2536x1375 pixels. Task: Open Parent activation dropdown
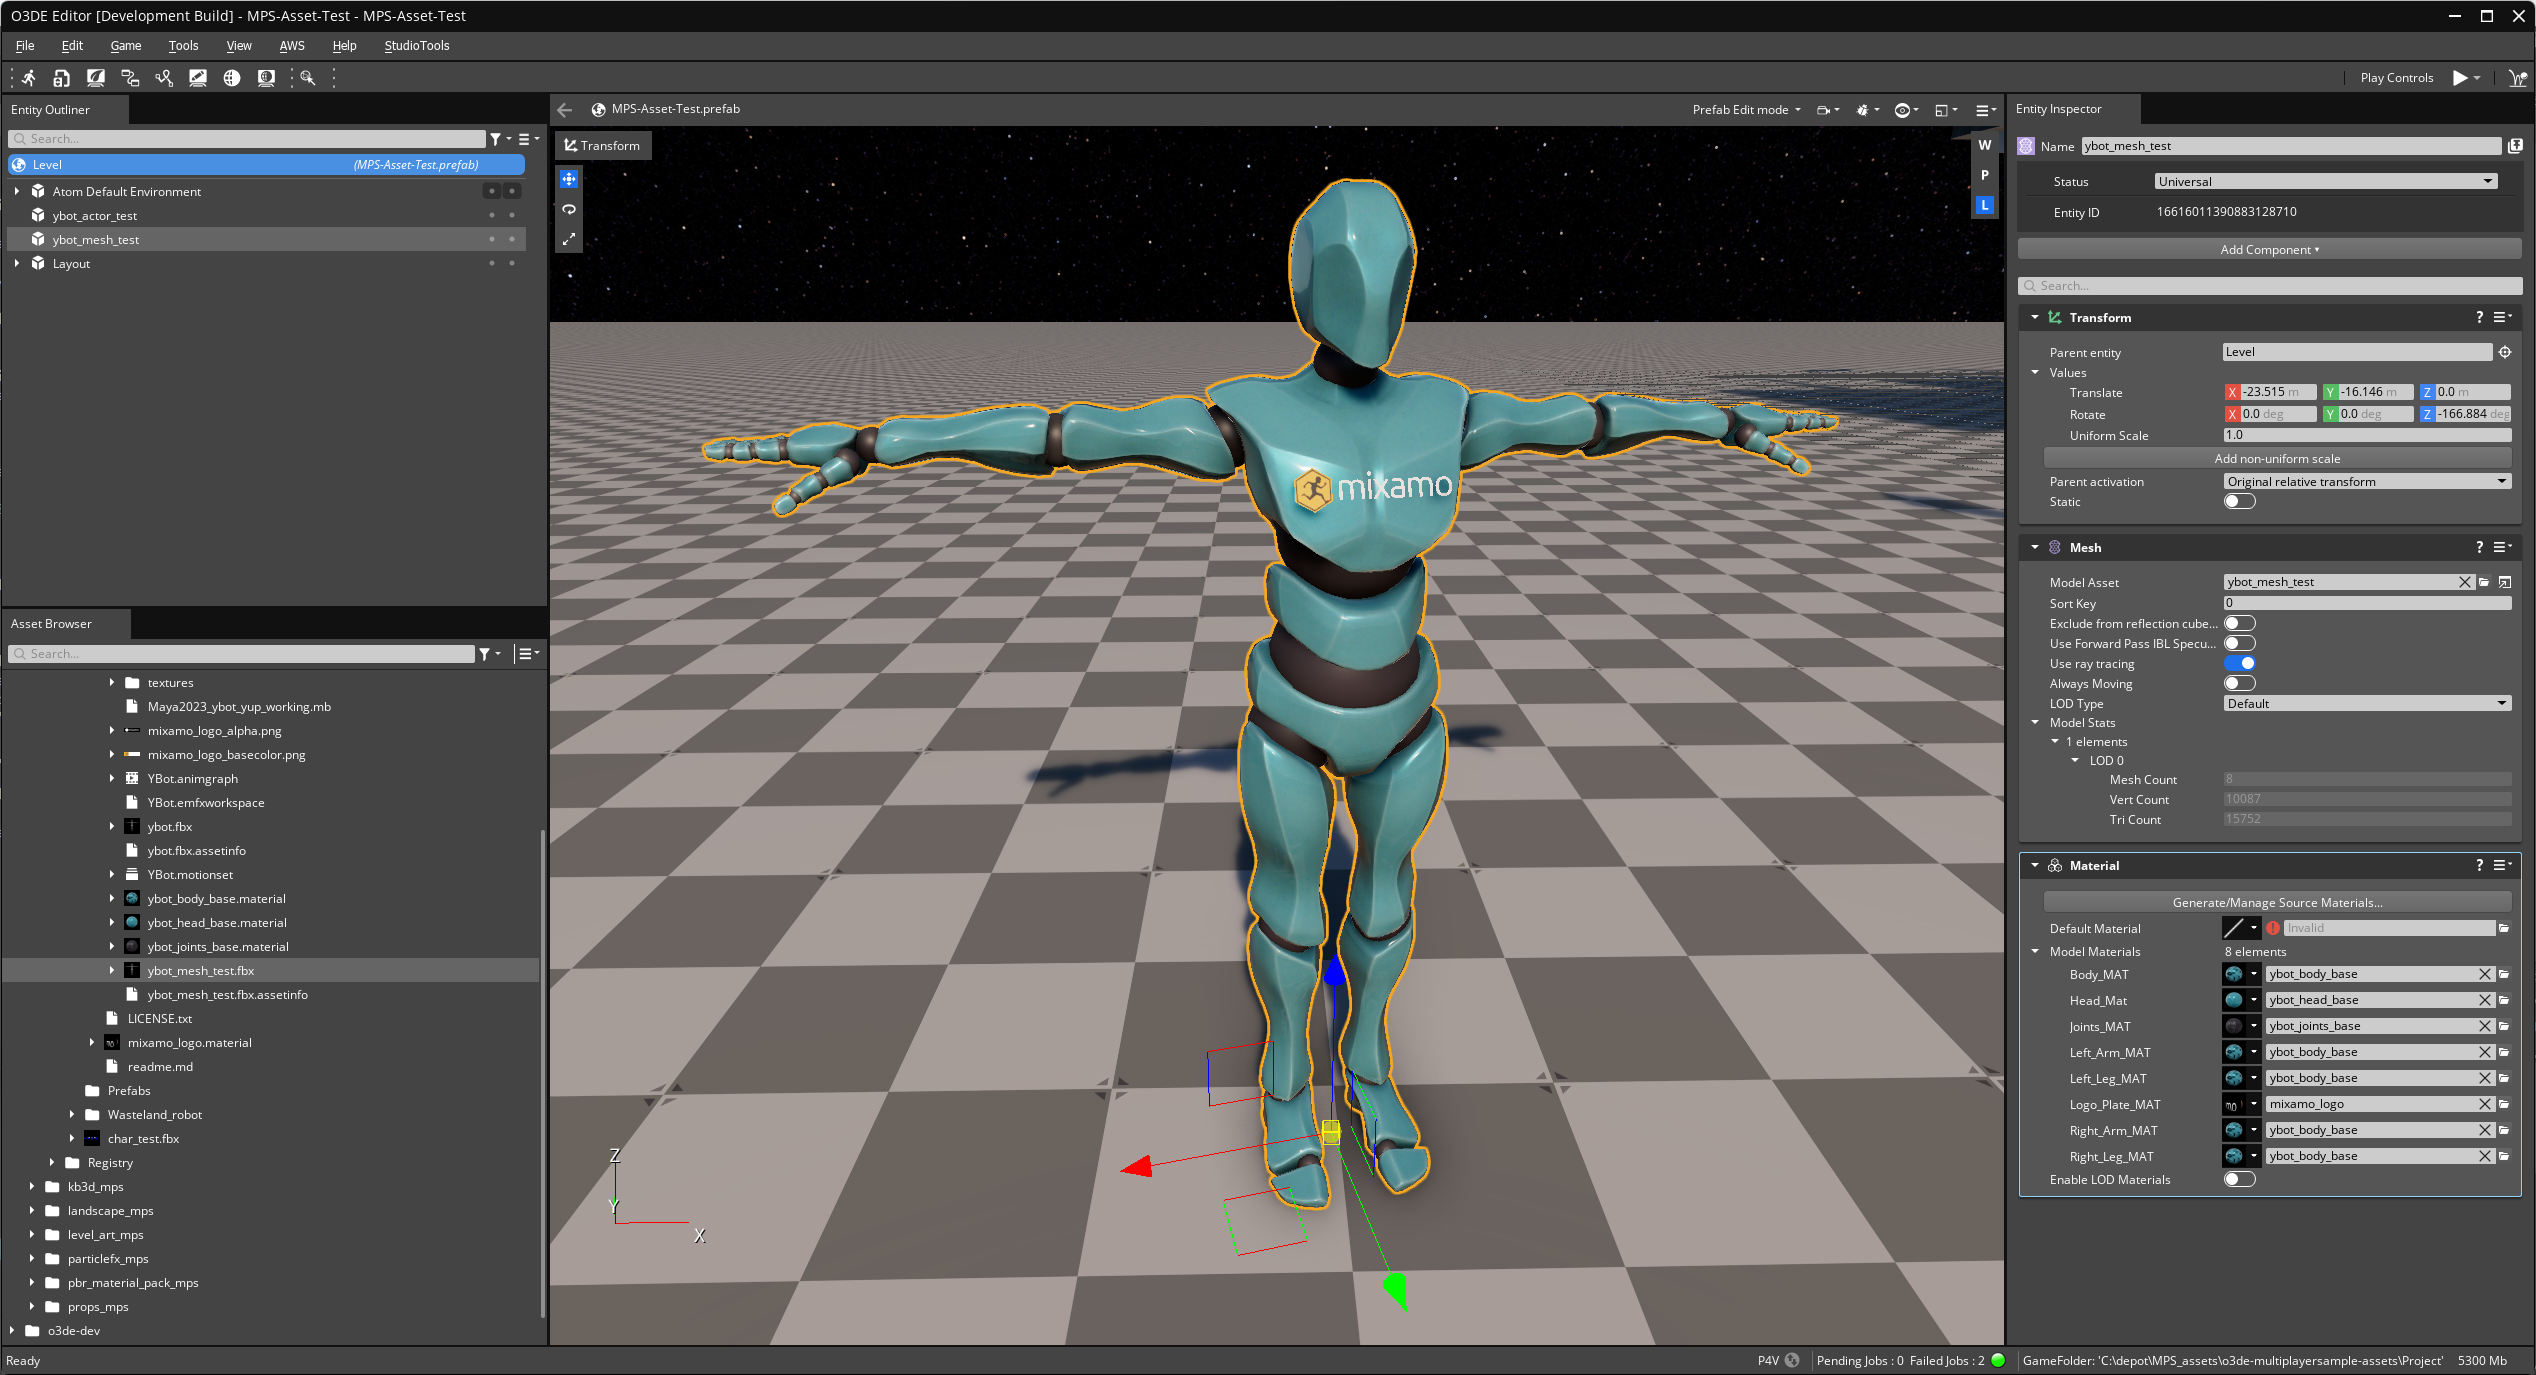point(2367,482)
